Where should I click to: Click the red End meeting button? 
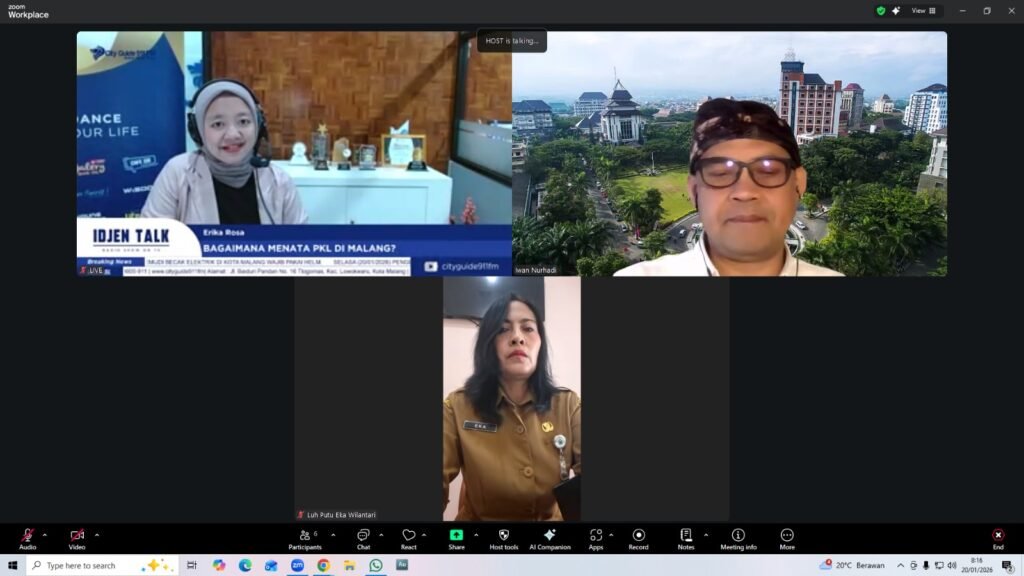(x=998, y=536)
